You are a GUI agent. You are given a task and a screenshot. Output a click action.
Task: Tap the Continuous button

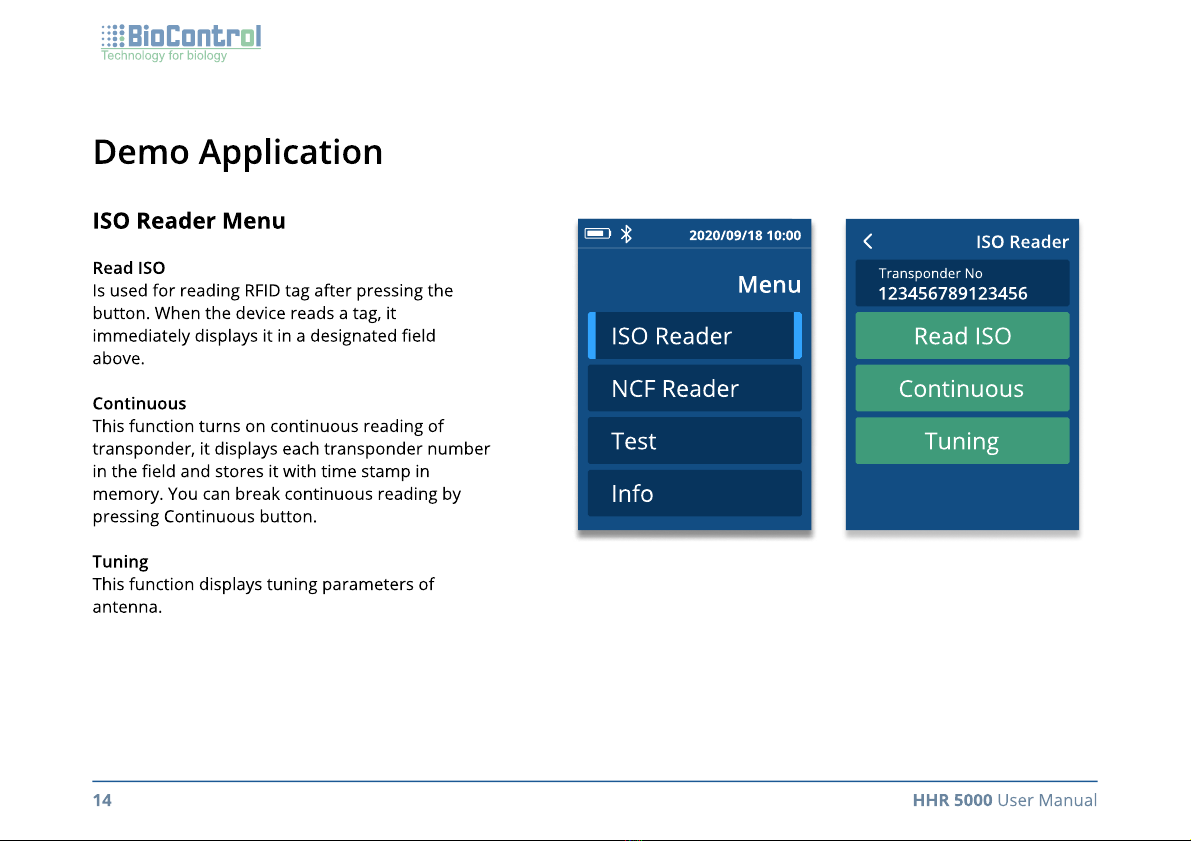point(962,388)
